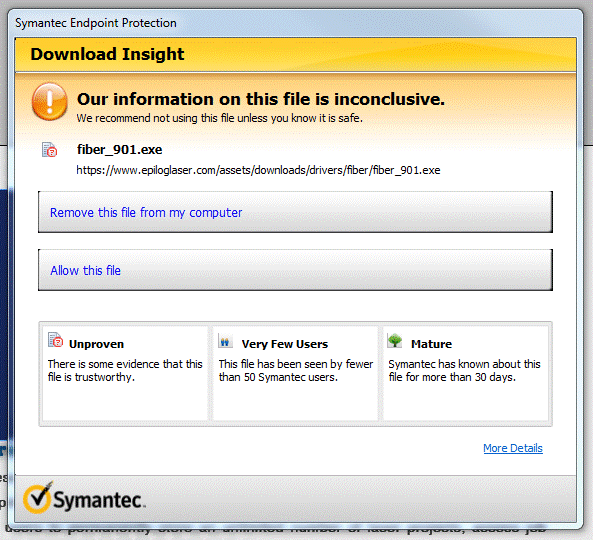Click the Unproven heading text

96,344
